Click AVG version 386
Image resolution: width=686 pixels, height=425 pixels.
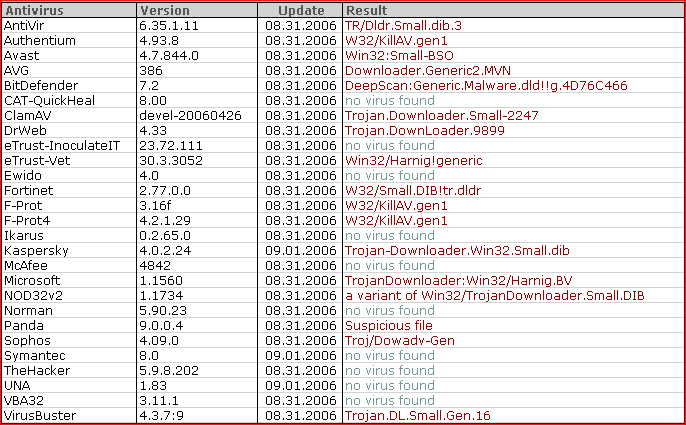click(151, 70)
